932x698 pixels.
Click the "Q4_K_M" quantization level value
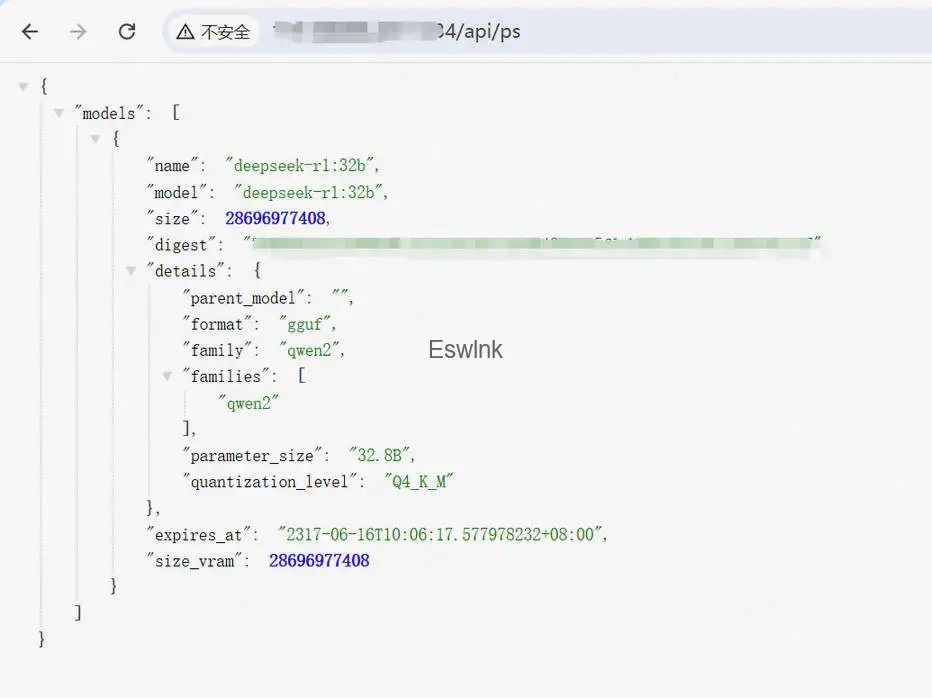pos(420,482)
